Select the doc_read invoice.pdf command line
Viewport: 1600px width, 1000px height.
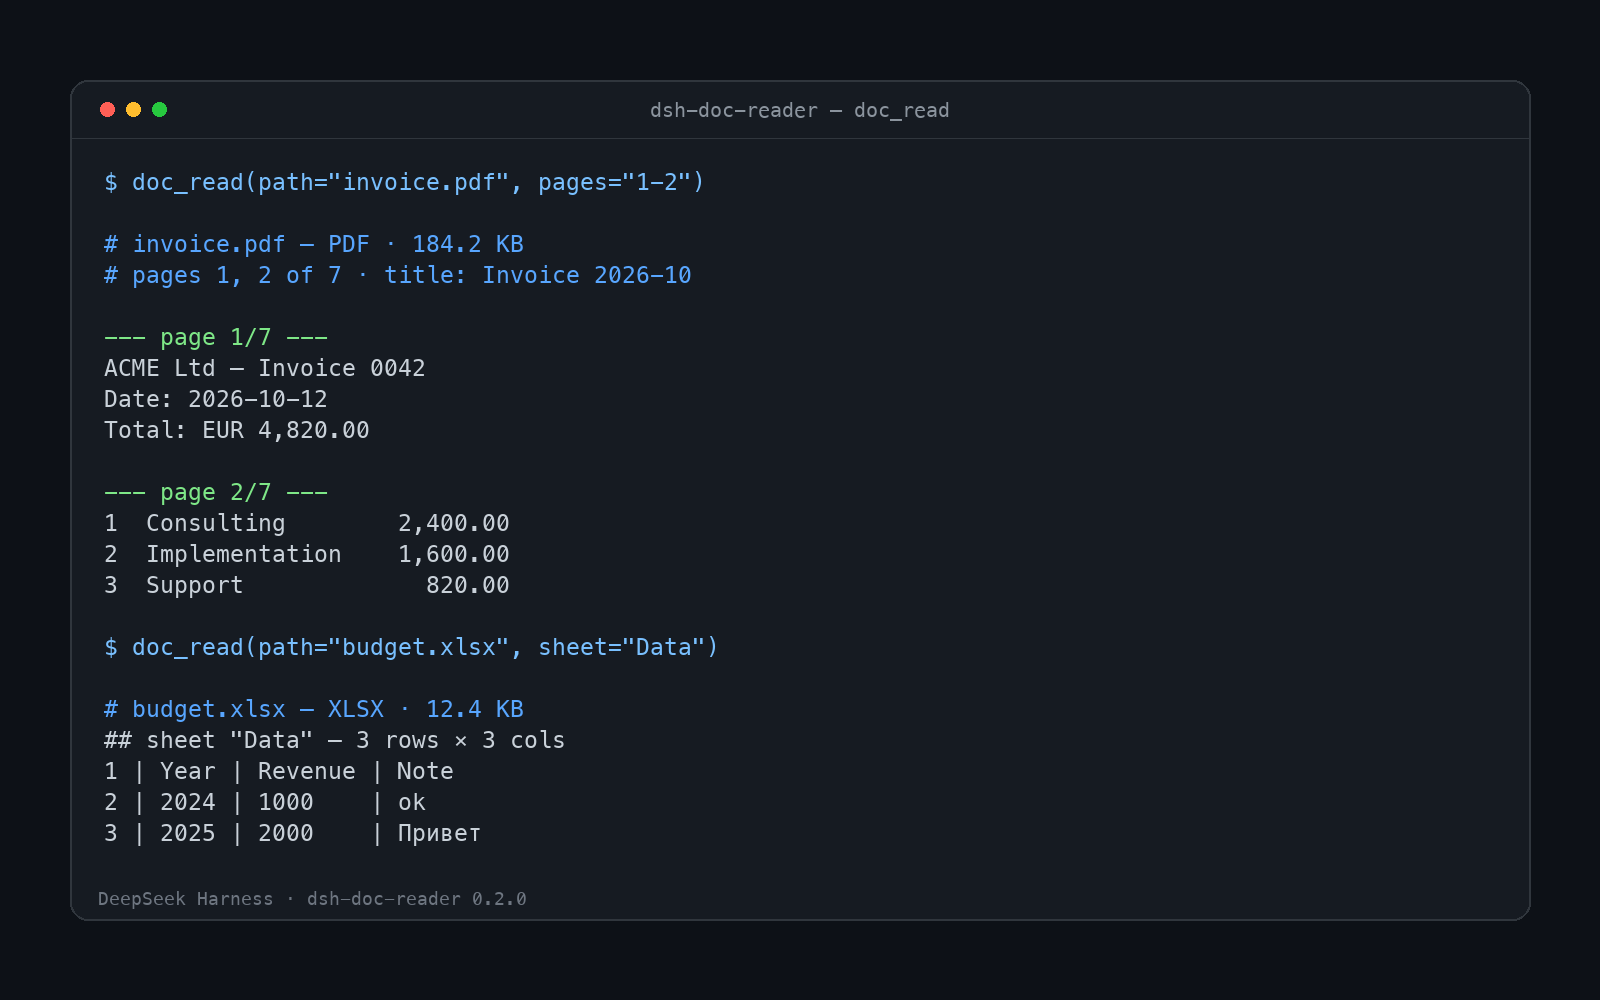point(404,182)
